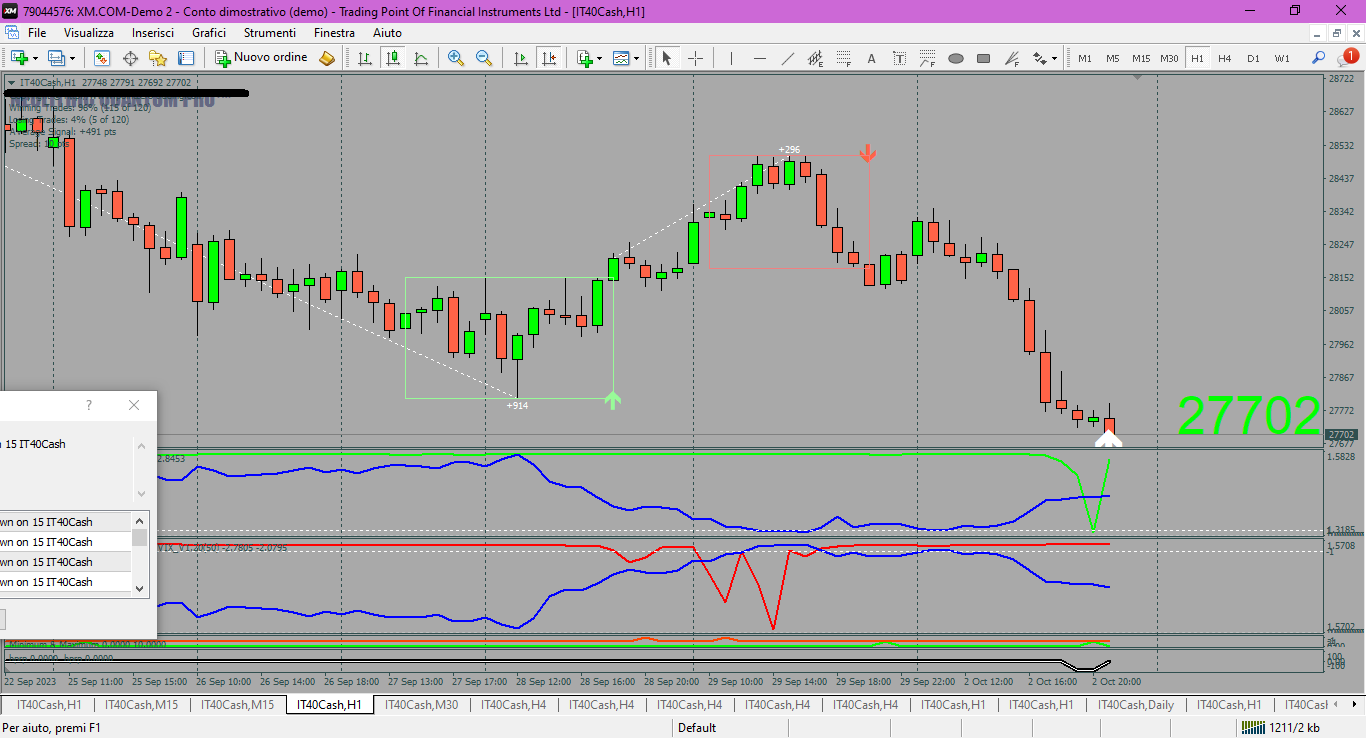Open the Grafici menu

[x=209, y=33]
